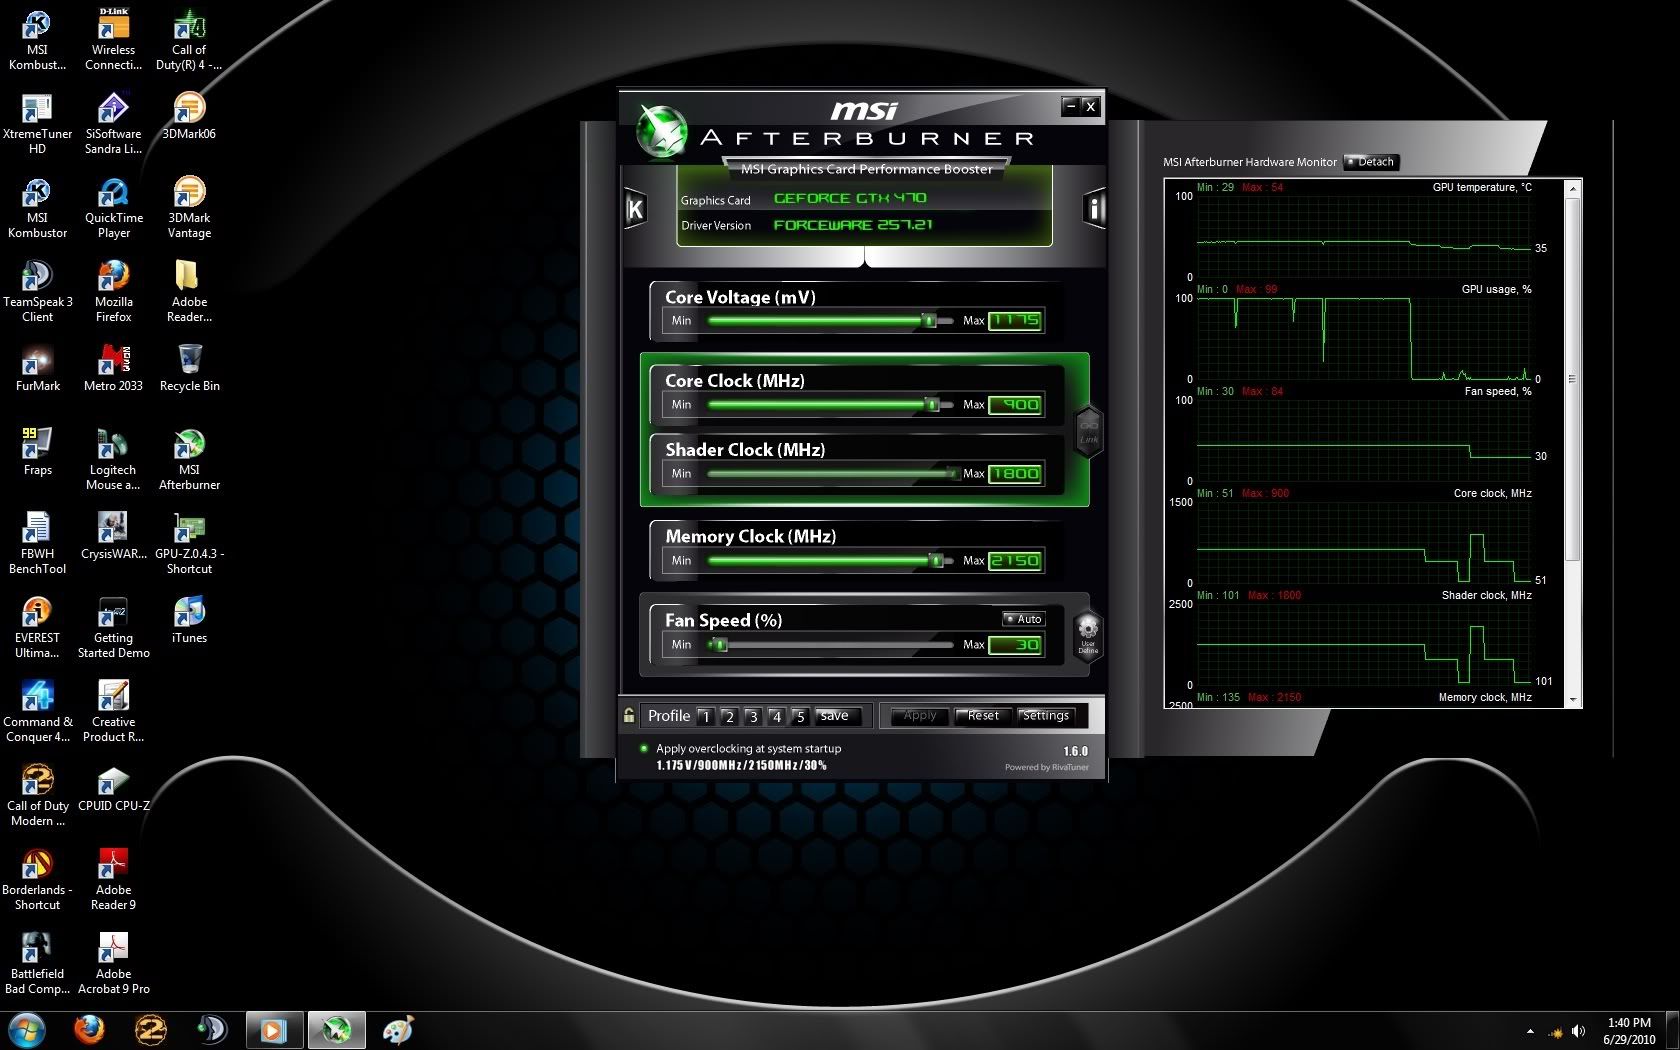Open 3DMark06 desktop icon
The image size is (1680, 1050).
pos(189,116)
